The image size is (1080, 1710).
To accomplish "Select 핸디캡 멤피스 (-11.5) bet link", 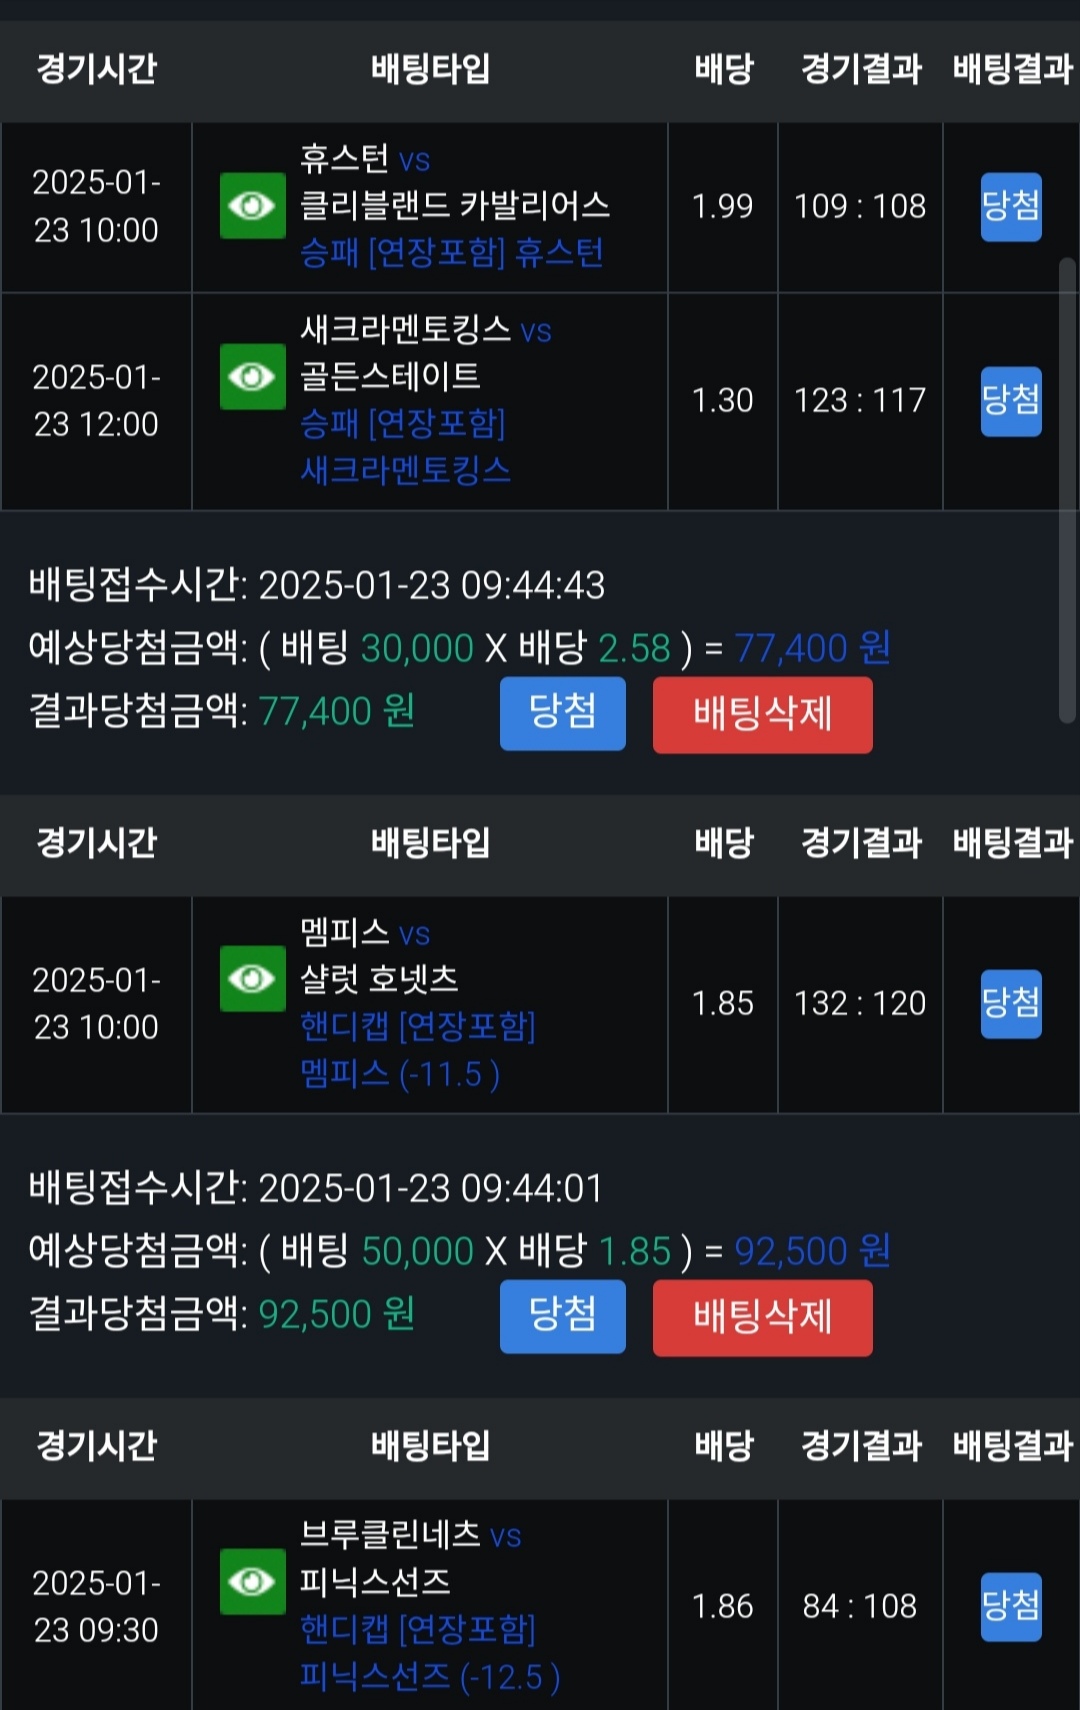I will coord(417,1050).
